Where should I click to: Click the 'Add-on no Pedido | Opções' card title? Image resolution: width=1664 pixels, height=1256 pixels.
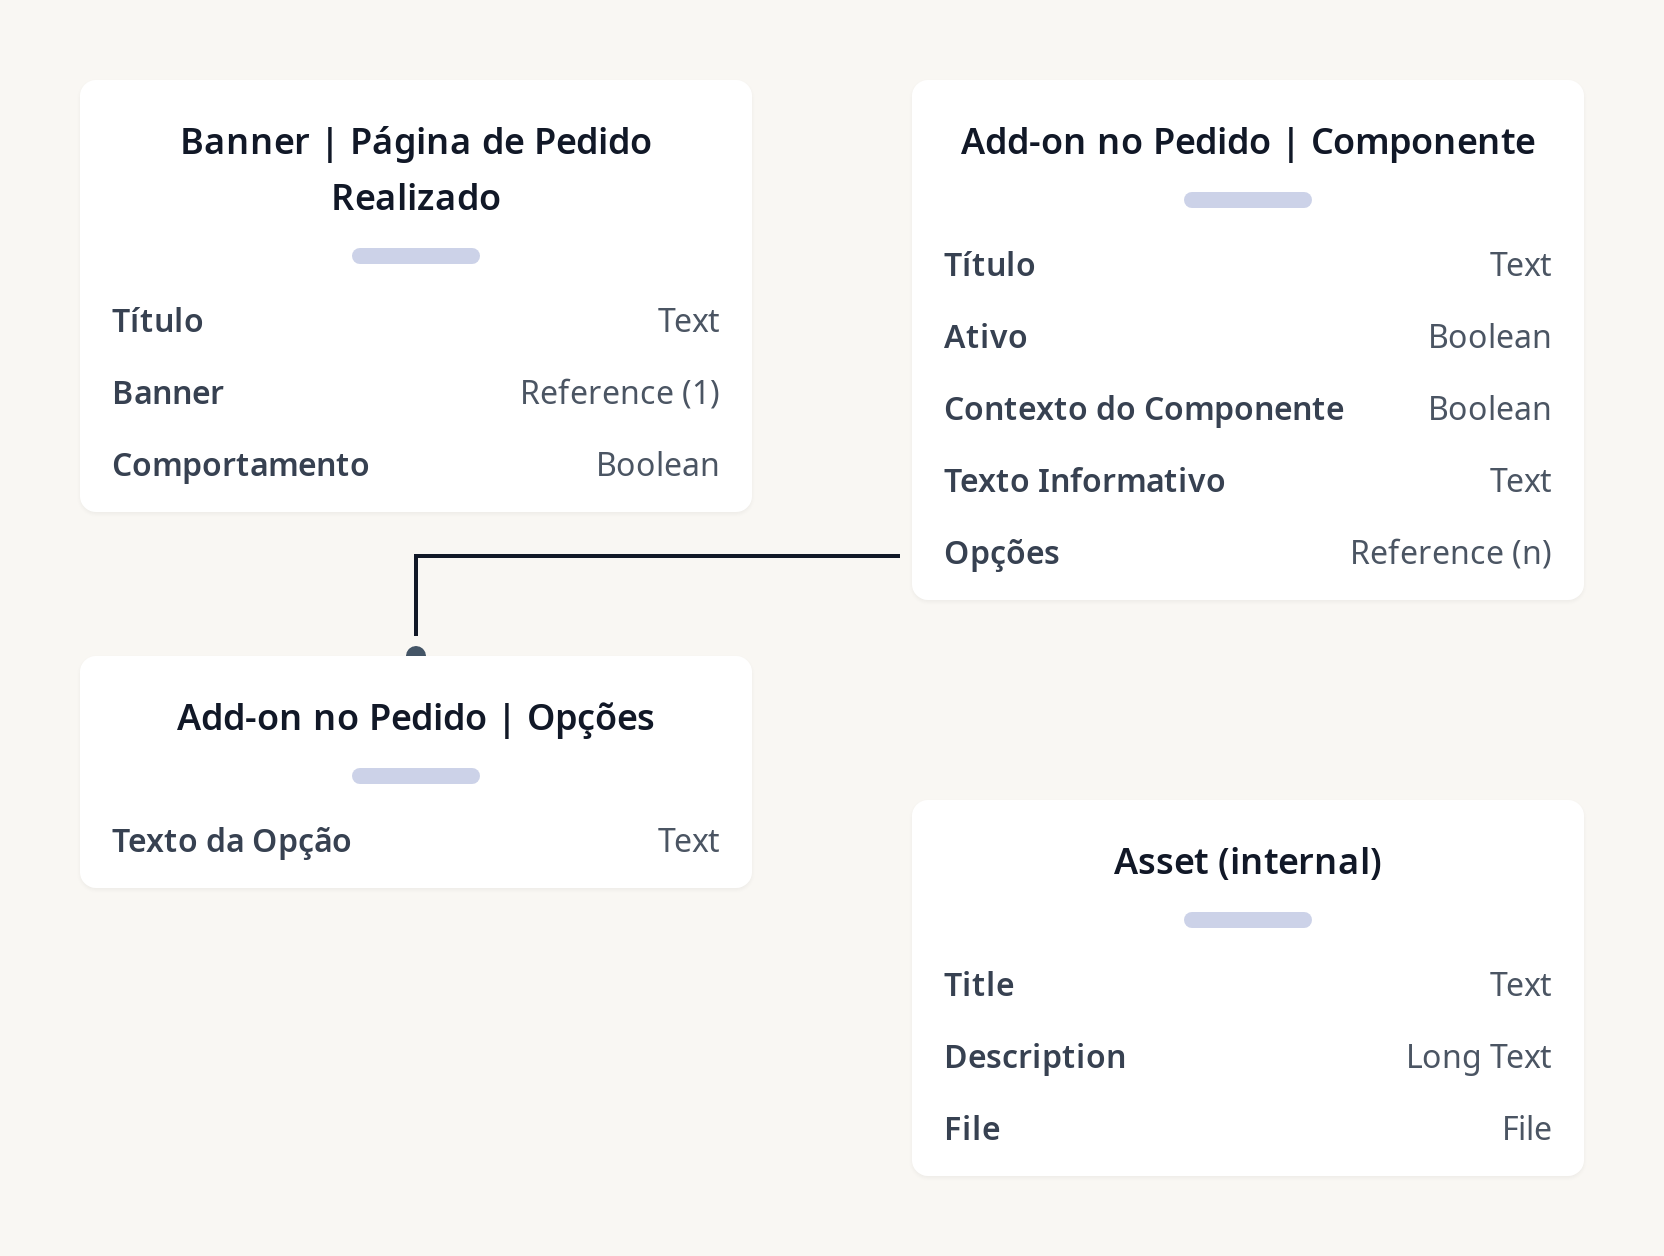point(416,717)
